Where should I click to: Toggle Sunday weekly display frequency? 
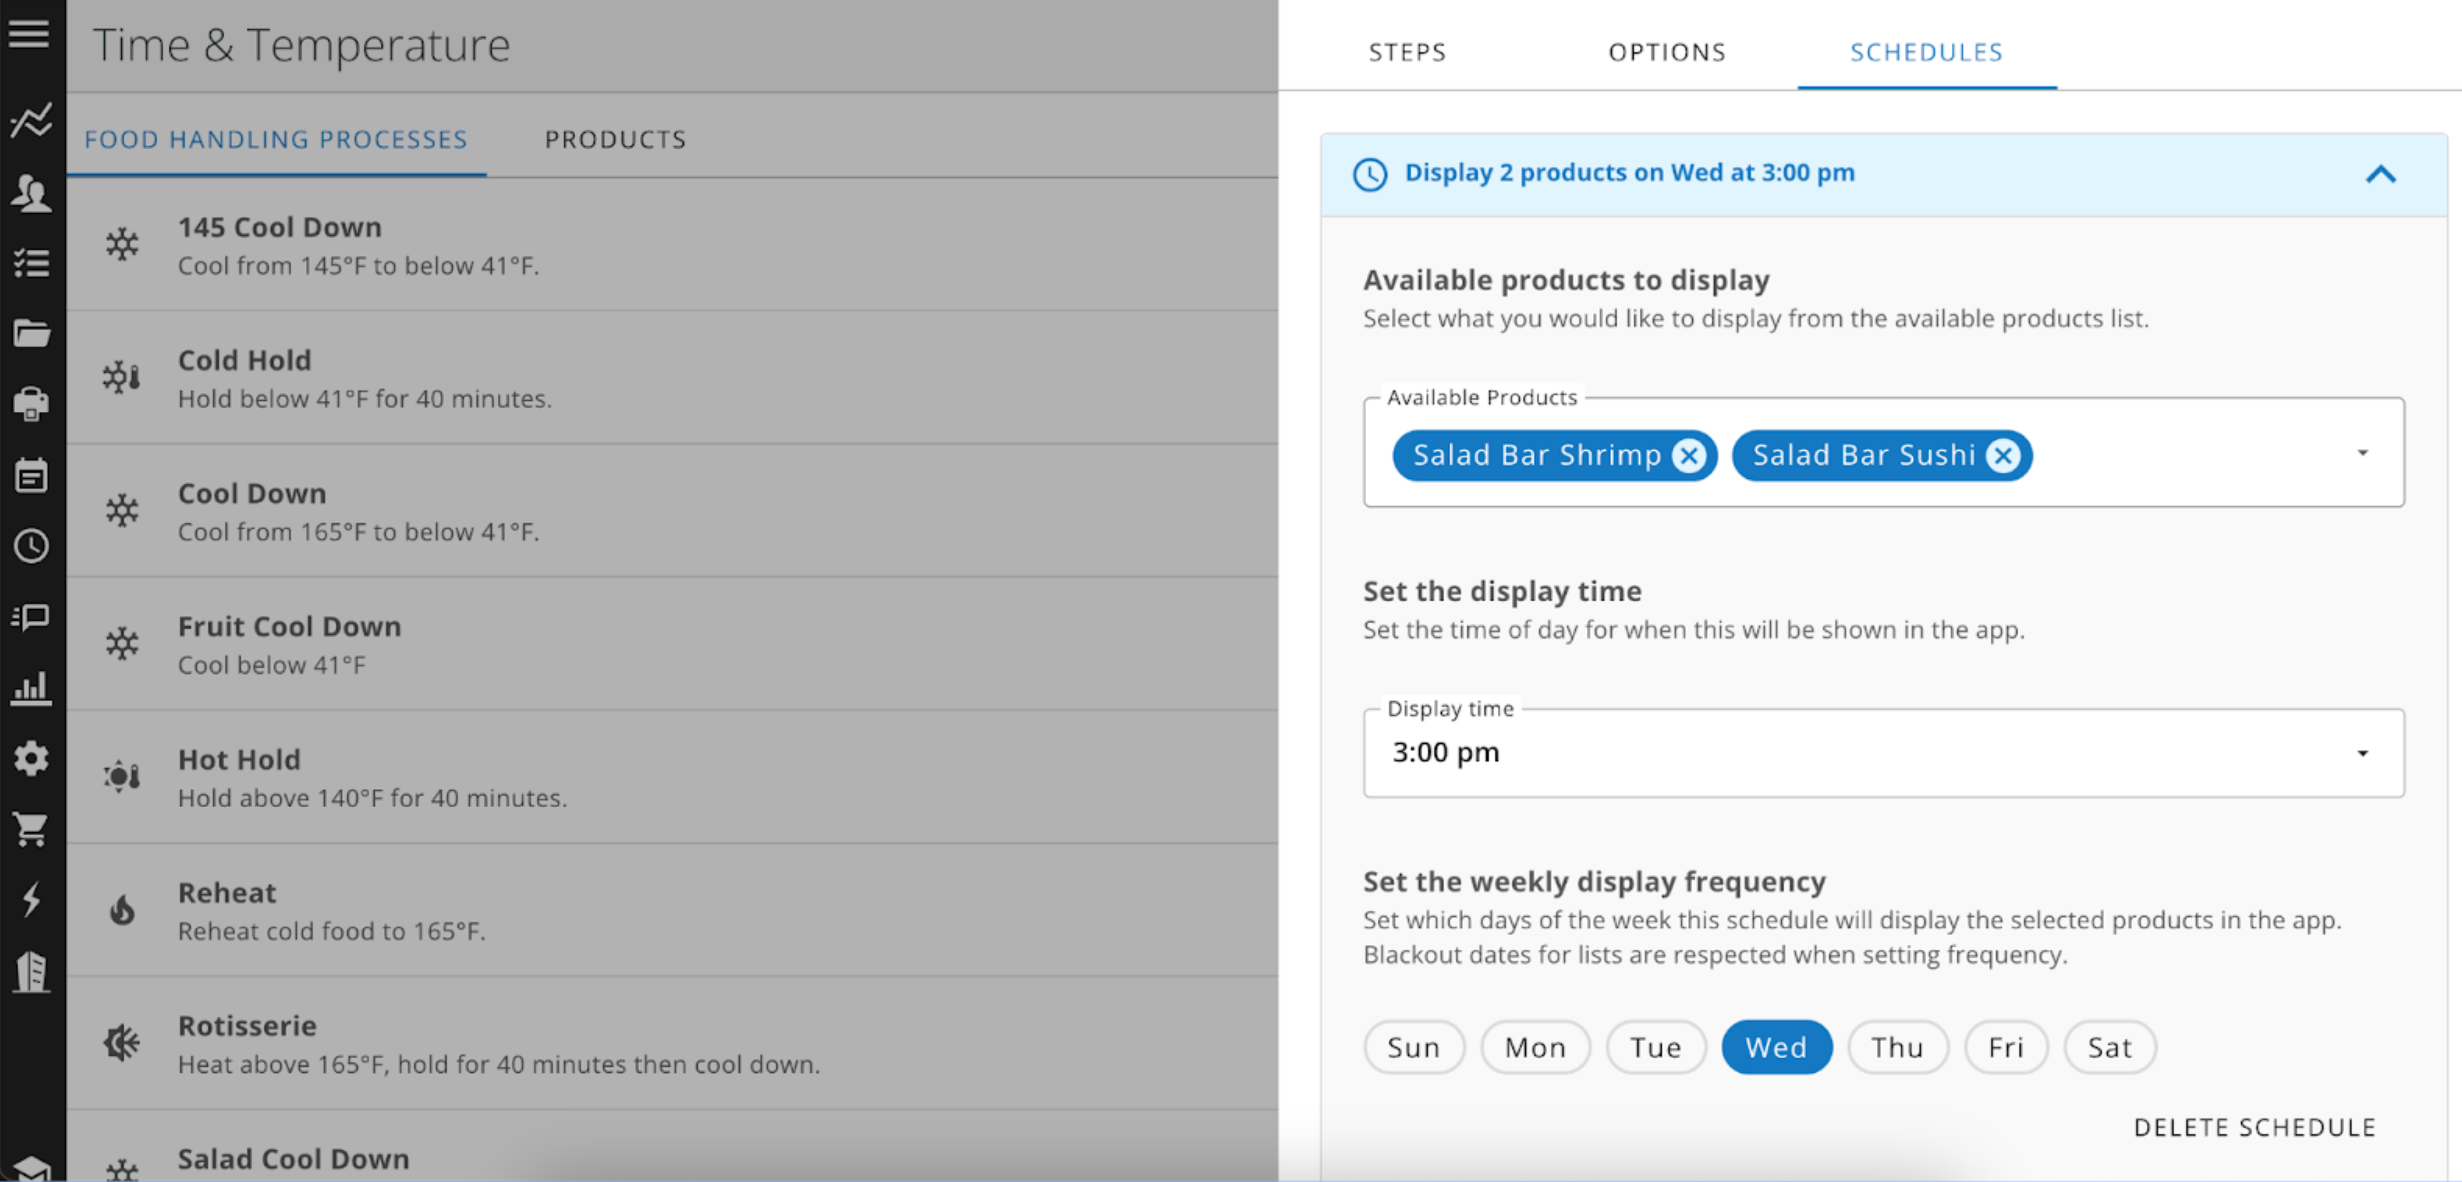pyautogui.click(x=1412, y=1047)
